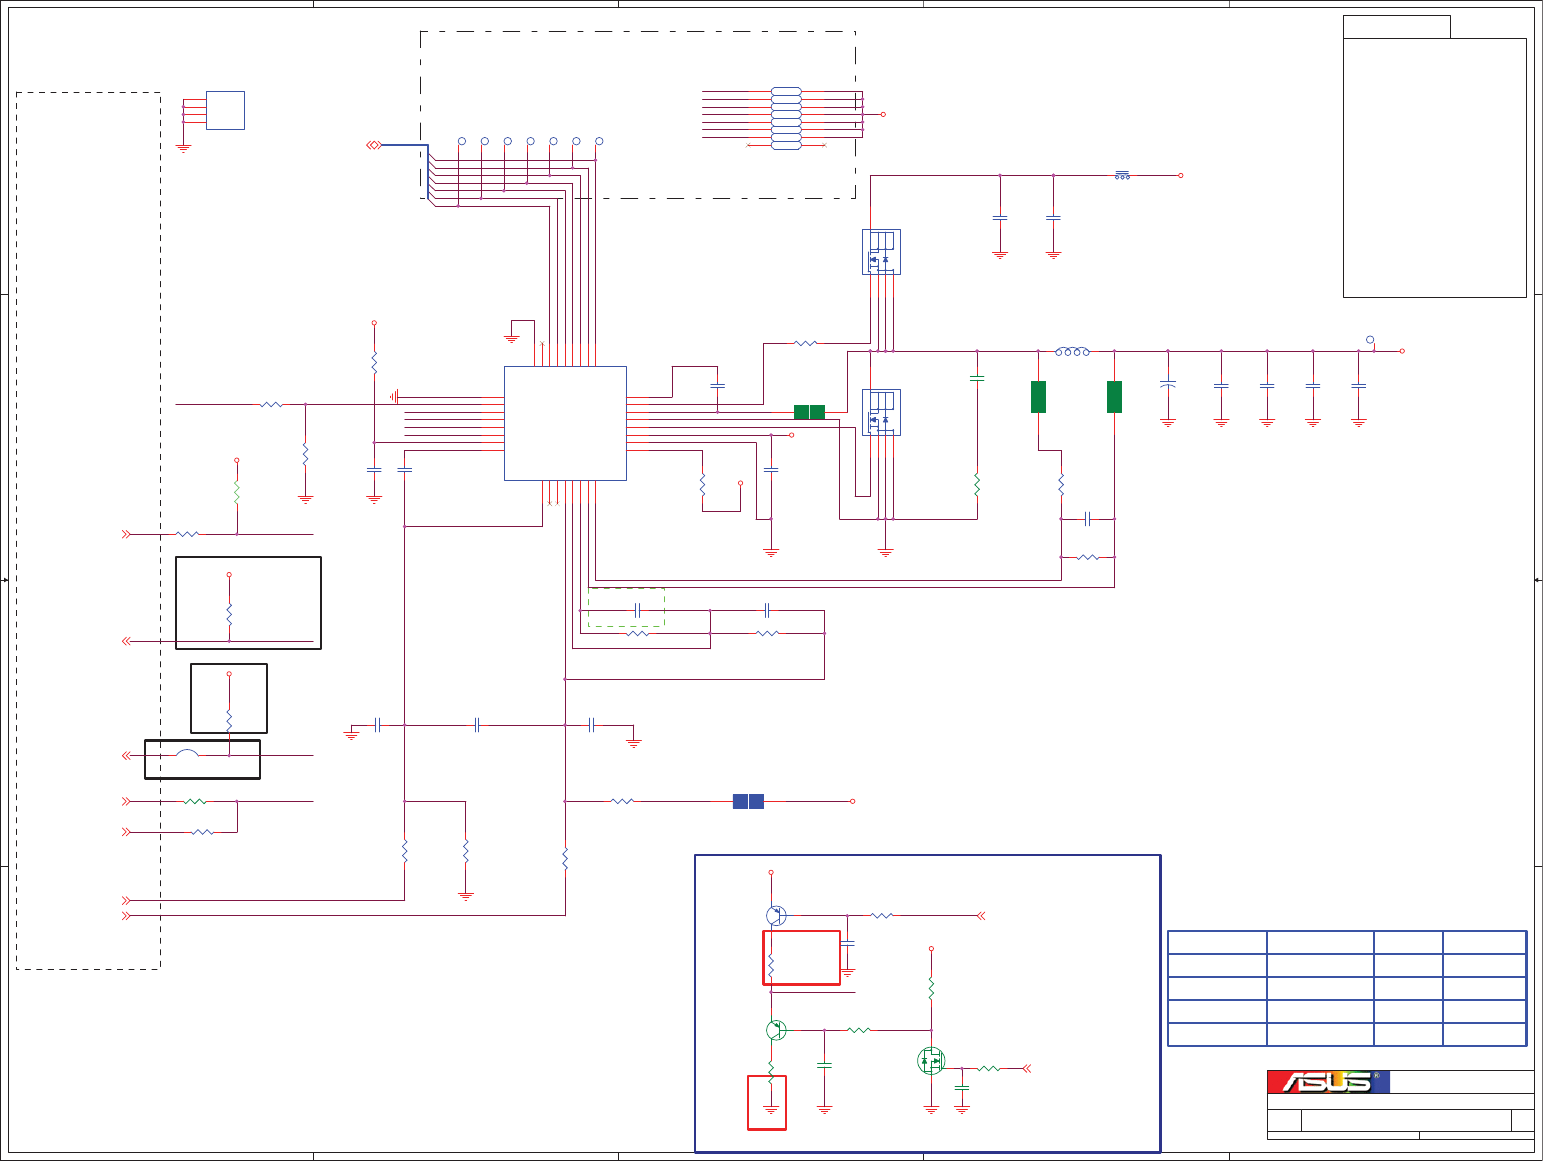The height and width of the screenshot is (1161, 1543).
Task: Click the small blue connector box at top left
Action: point(225,110)
